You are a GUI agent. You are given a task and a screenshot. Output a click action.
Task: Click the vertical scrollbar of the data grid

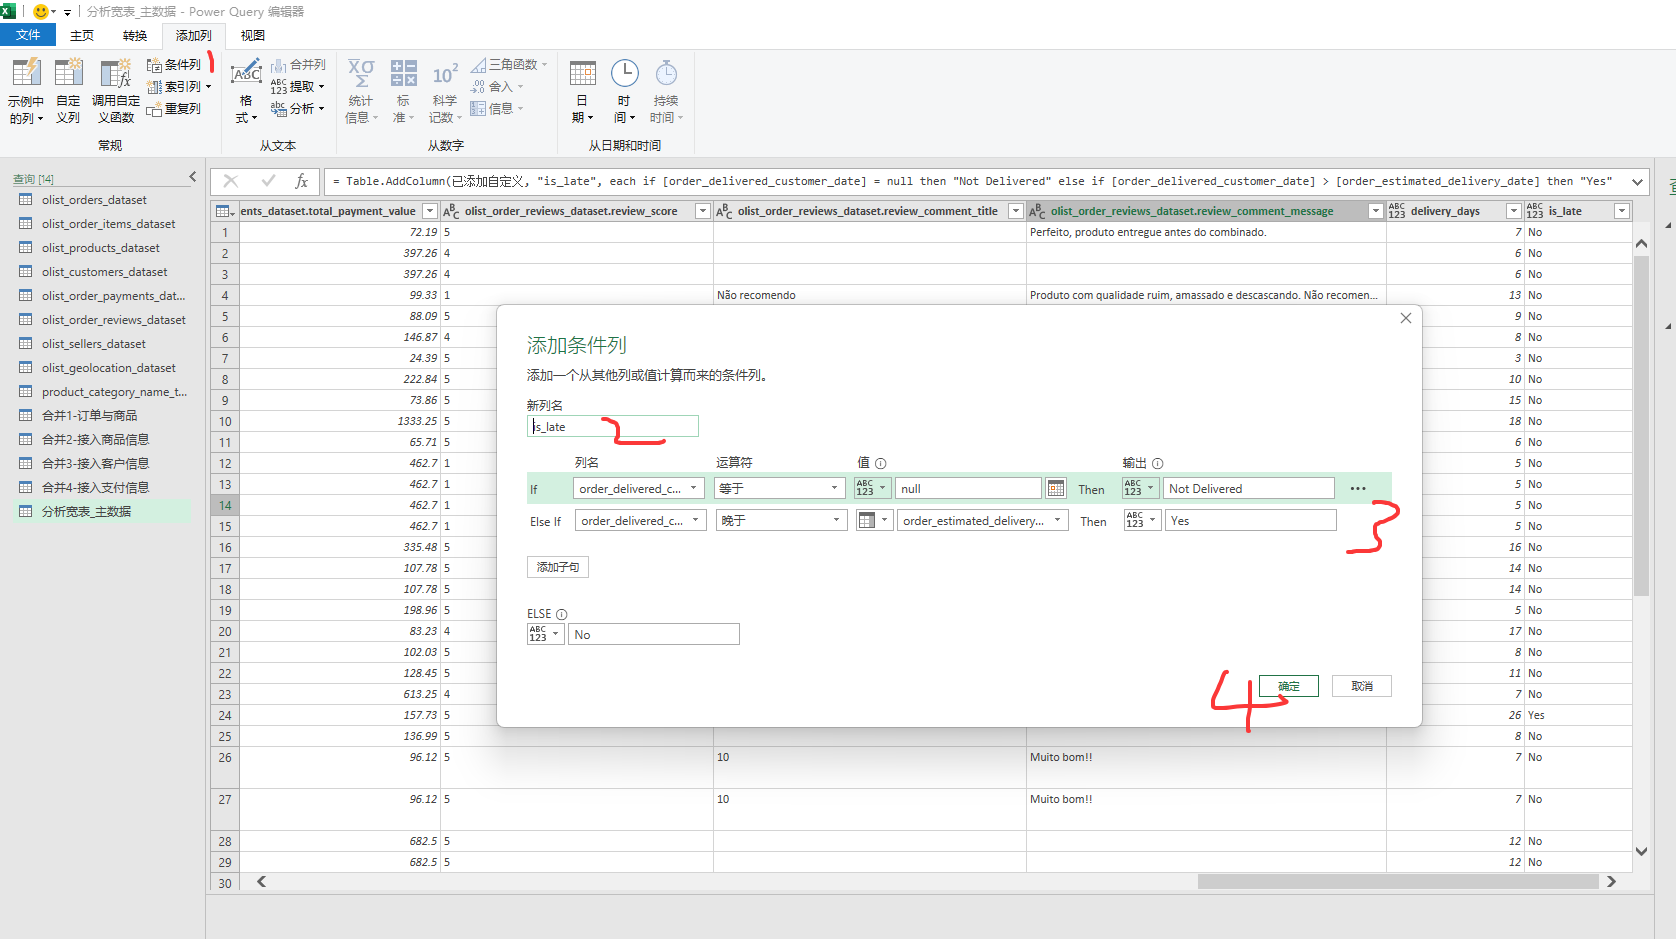(1641, 426)
